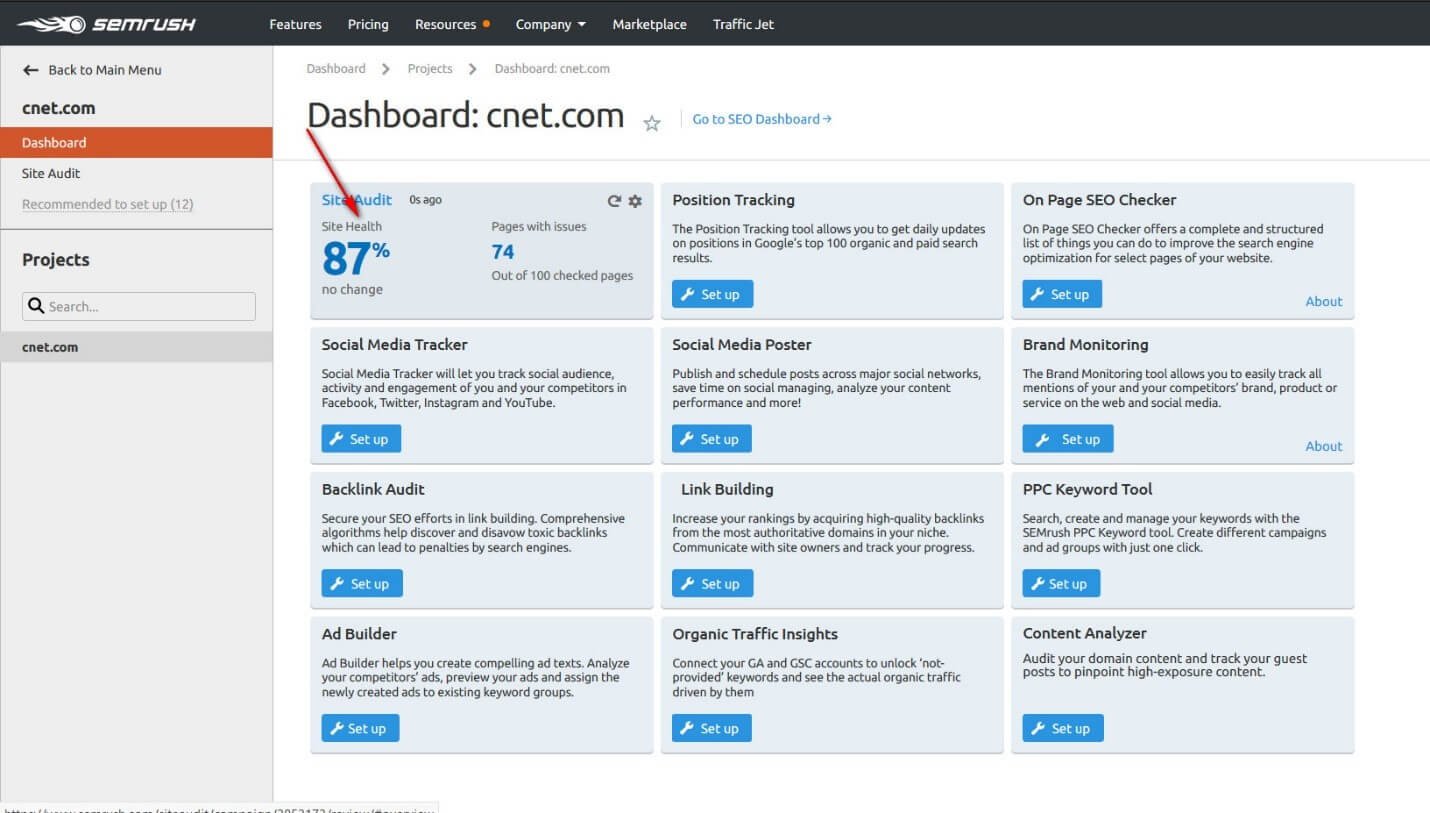The height and width of the screenshot is (813, 1430).
Task: Click the 87% Site Health value
Action: point(356,259)
